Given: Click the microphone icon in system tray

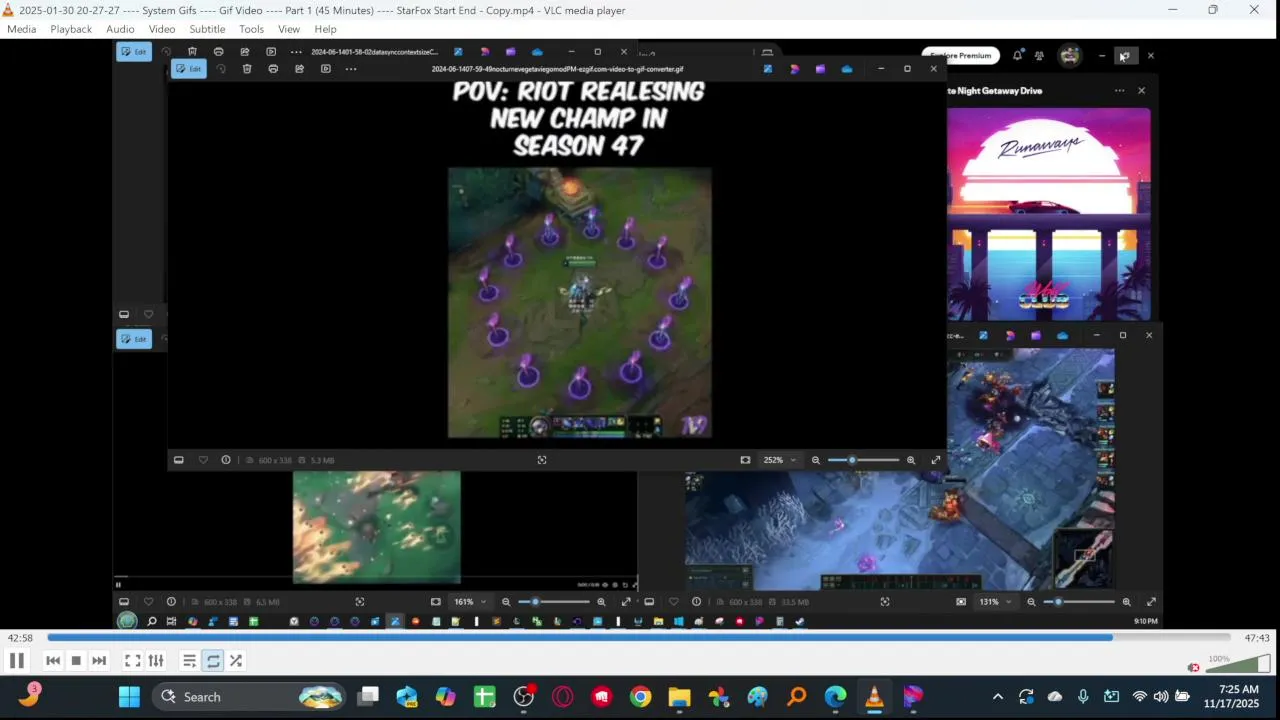Looking at the screenshot, I should point(1083,697).
